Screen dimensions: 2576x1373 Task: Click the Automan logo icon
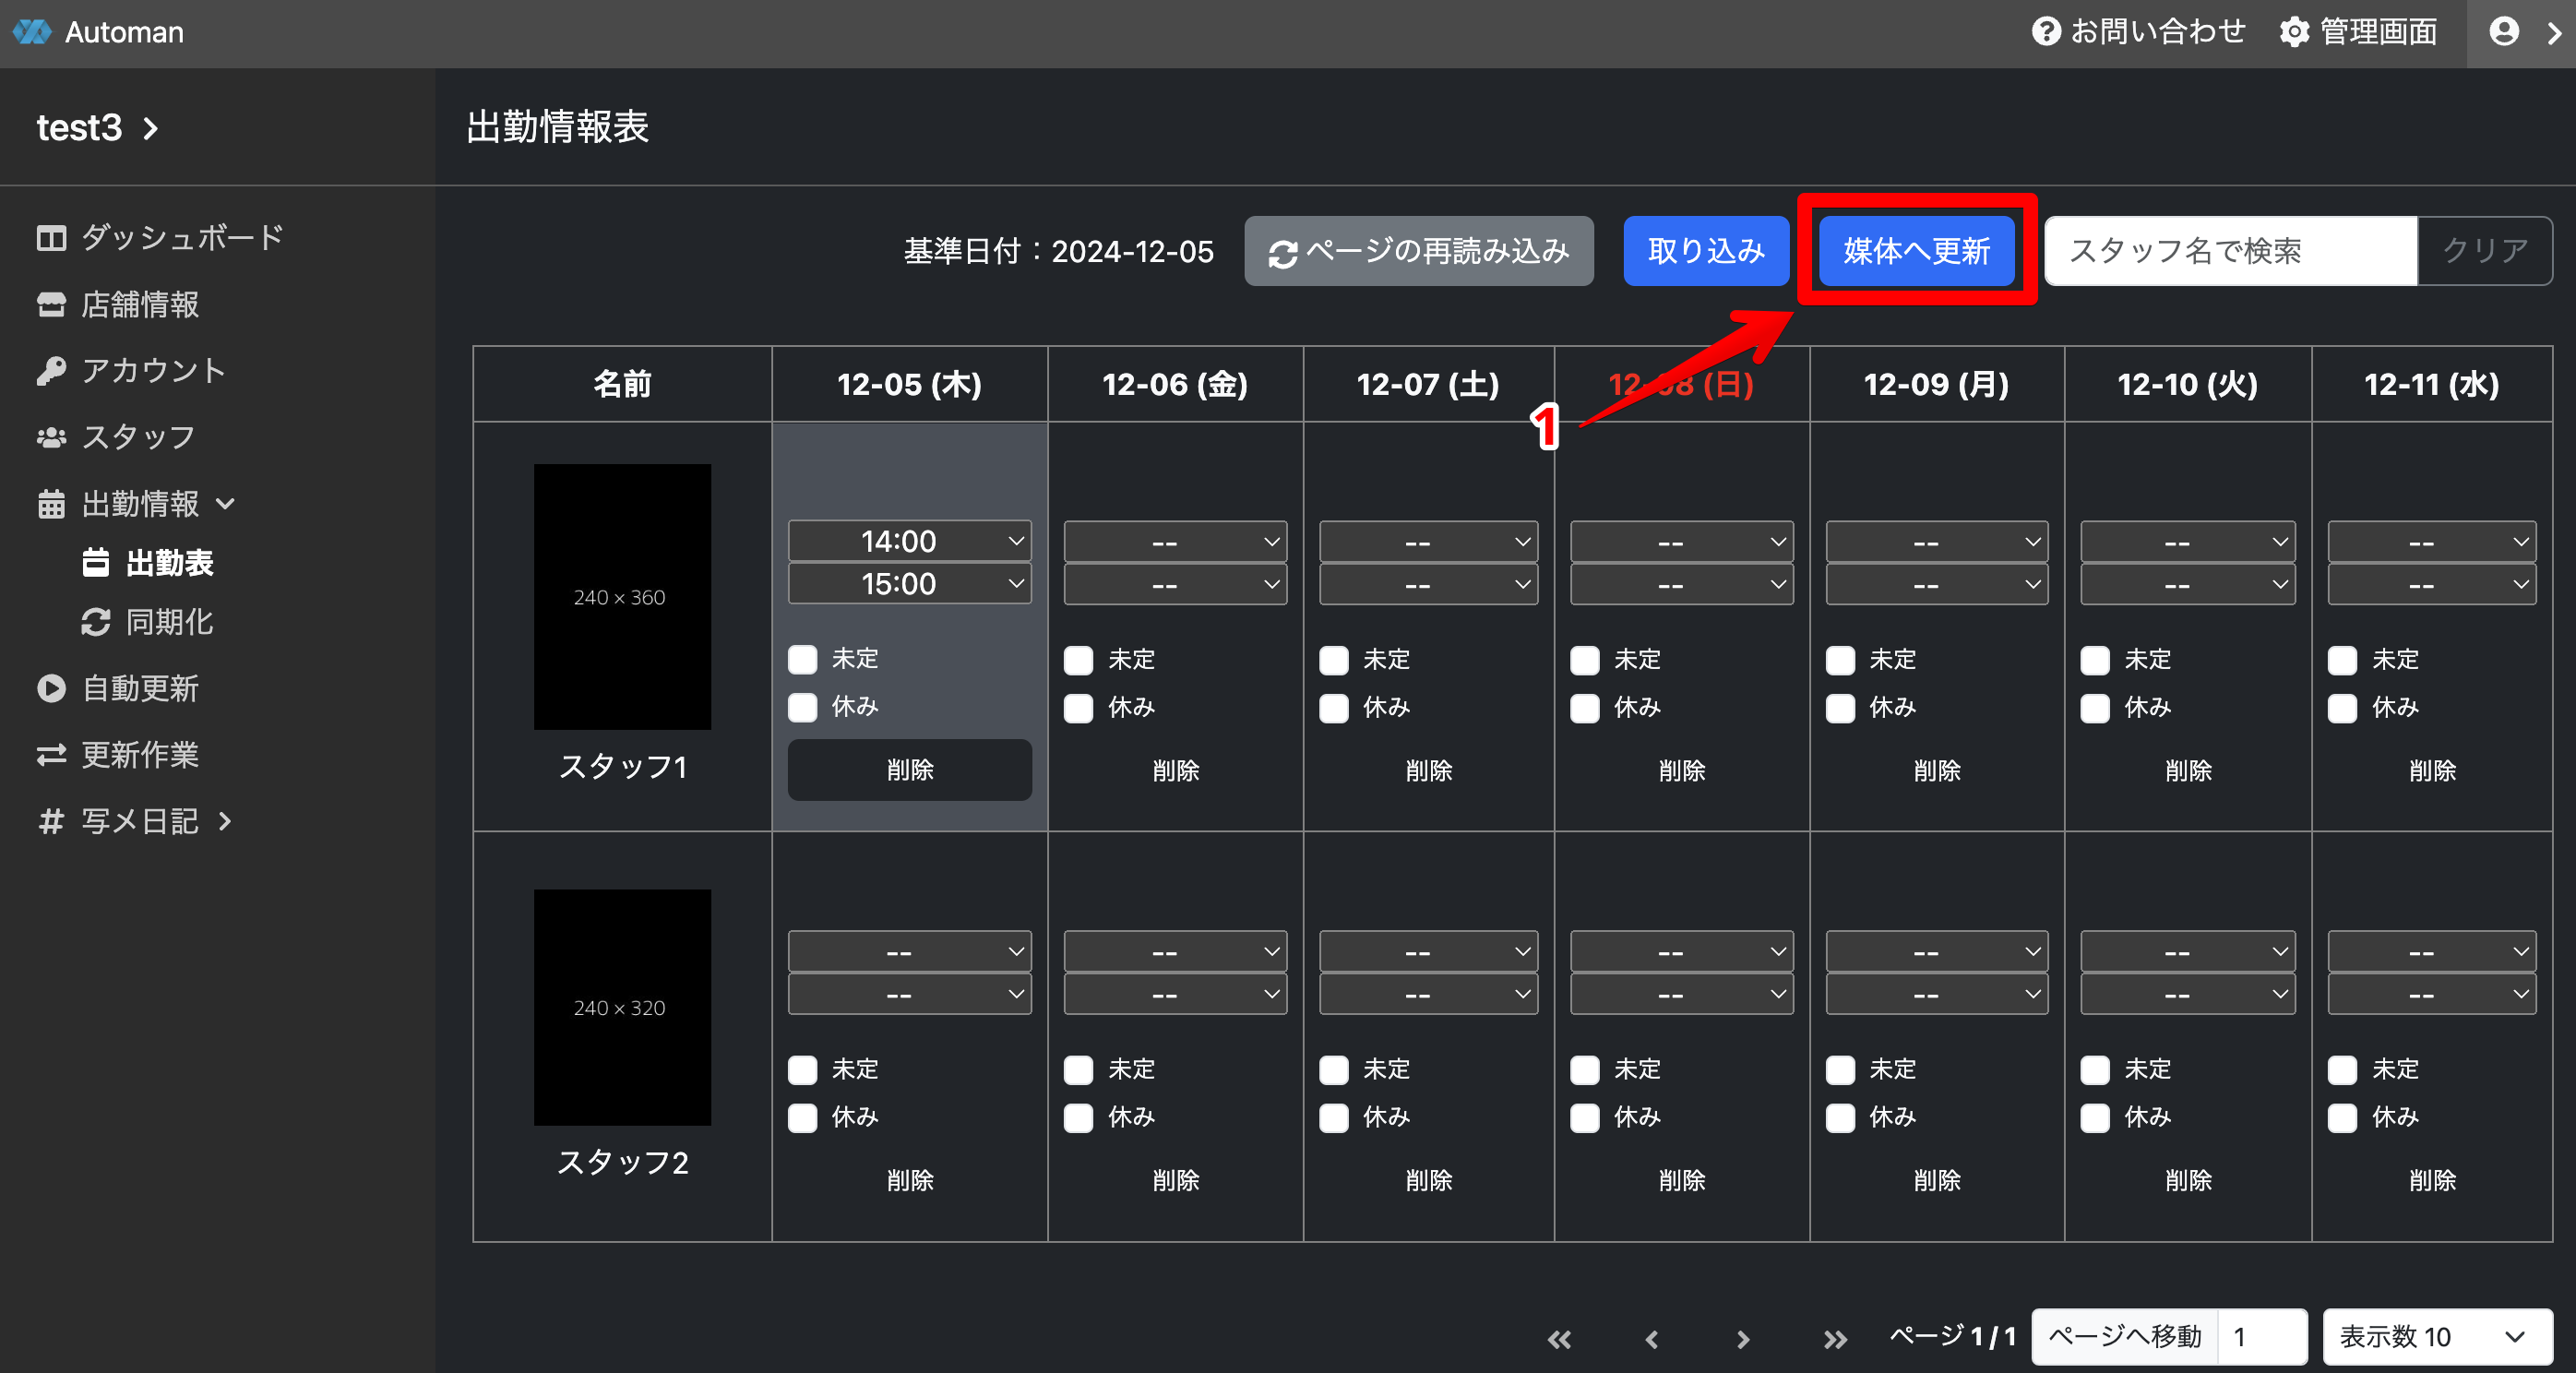tap(32, 32)
